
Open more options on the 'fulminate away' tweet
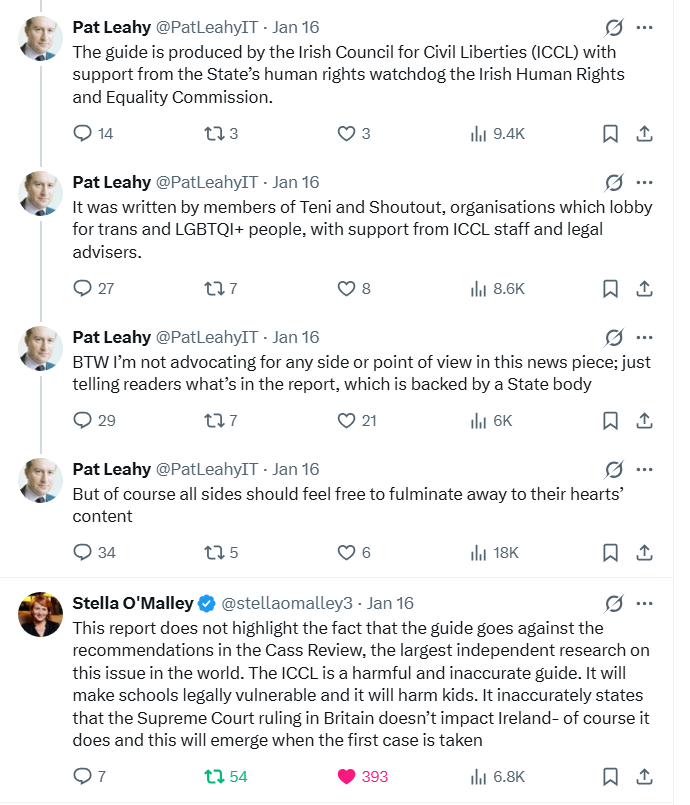pos(645,469)
